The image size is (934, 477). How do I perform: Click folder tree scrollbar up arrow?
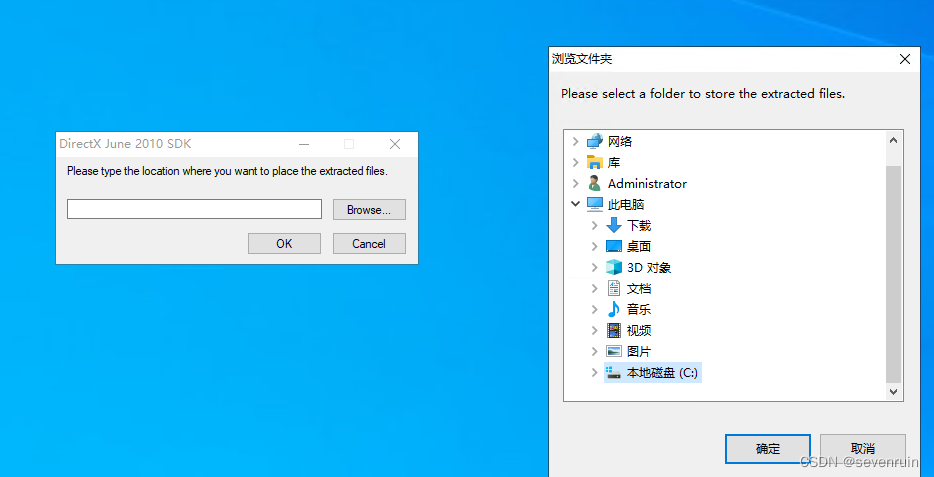coord(893,141)
